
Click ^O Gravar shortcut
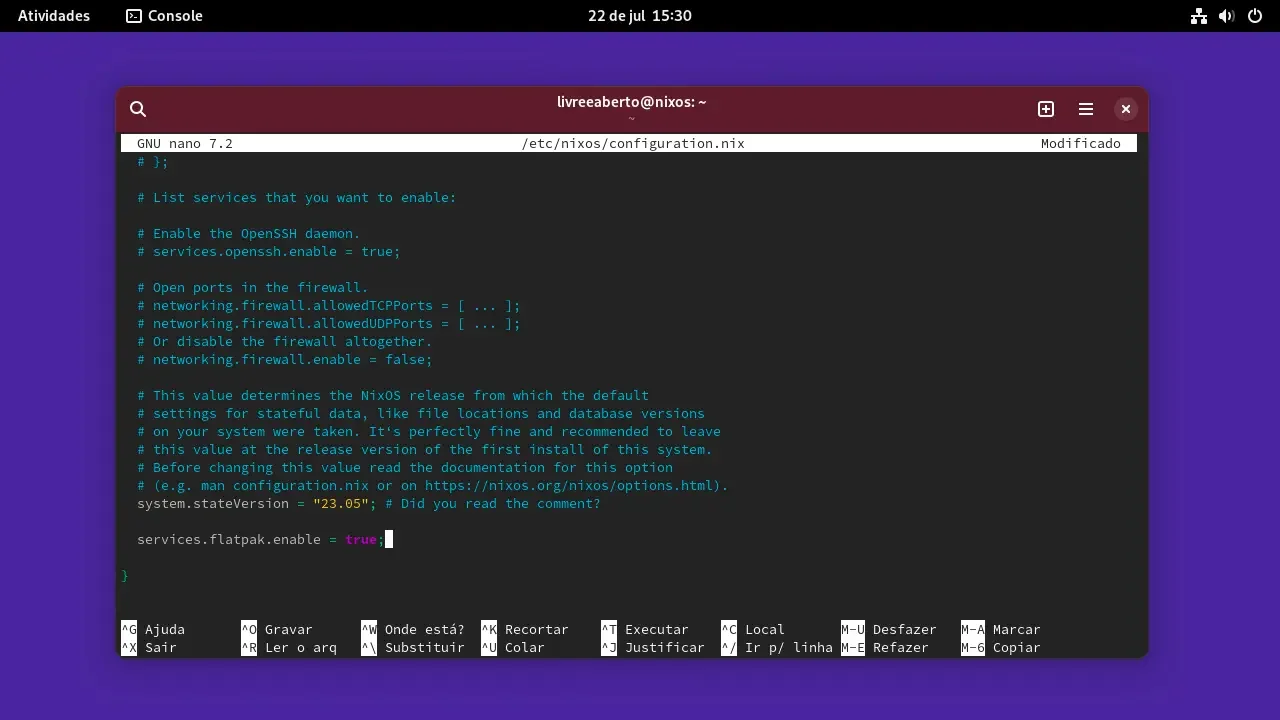277,630
